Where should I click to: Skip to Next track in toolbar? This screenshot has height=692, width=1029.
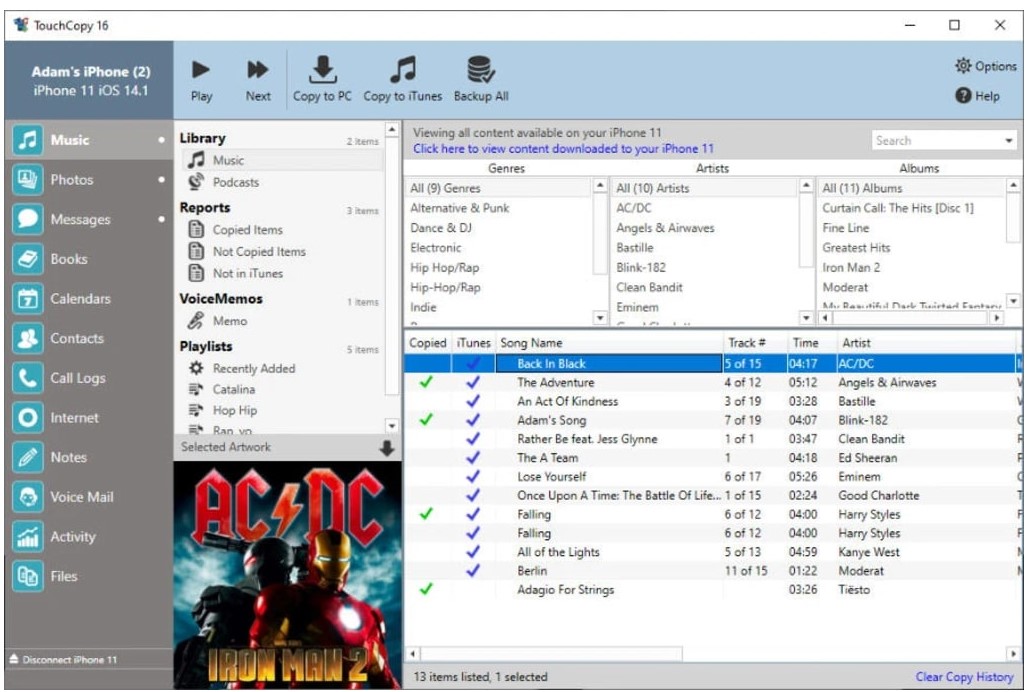point(258,80)
